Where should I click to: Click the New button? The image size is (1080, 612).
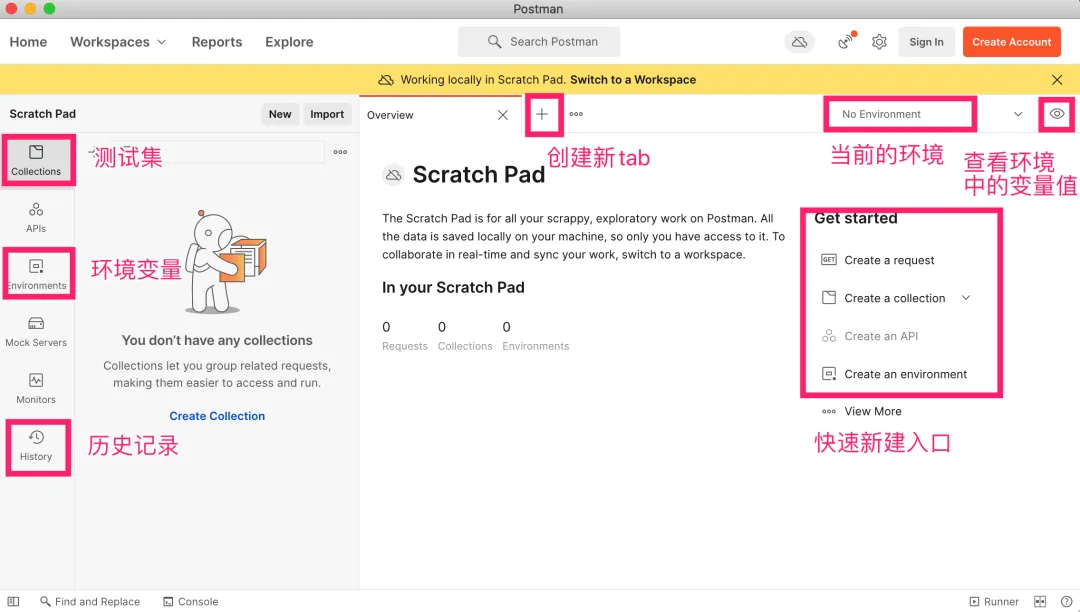[280, 114]
